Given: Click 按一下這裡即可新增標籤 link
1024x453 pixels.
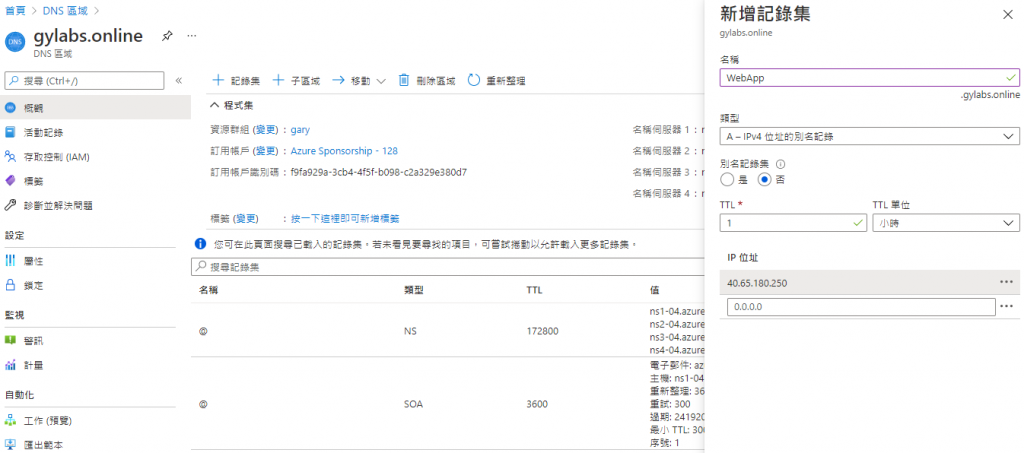Looking at the screenshot, I should click(345, 219).
